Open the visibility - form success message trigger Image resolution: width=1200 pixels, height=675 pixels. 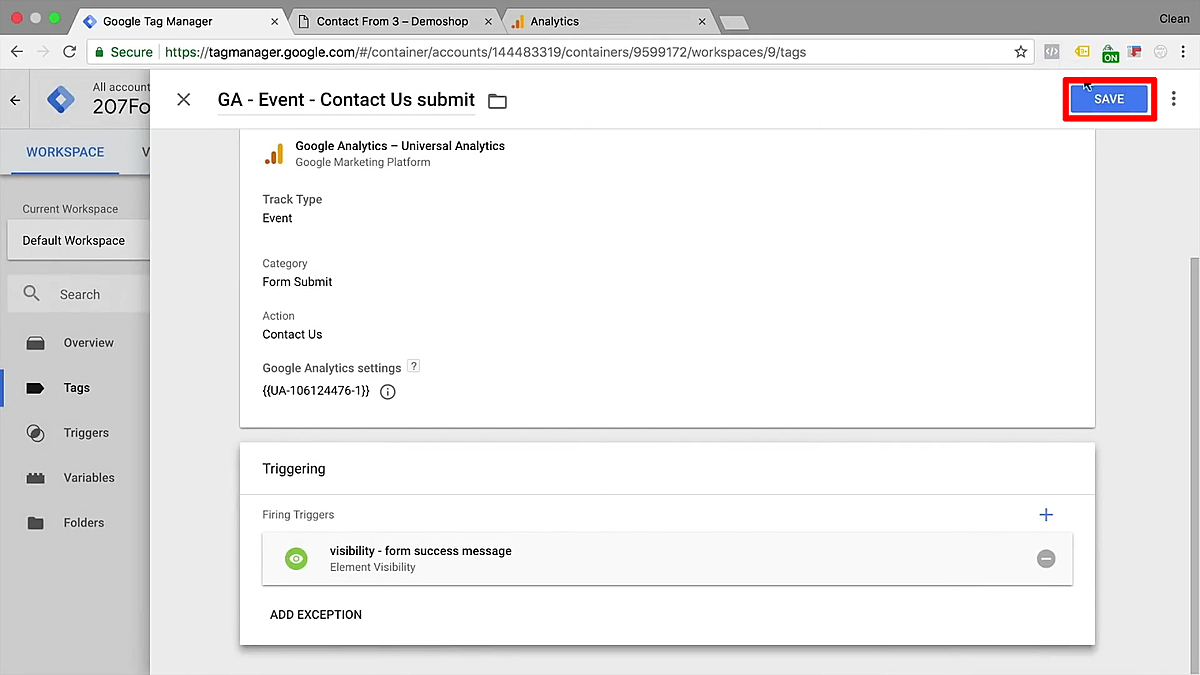click(667, 559)
